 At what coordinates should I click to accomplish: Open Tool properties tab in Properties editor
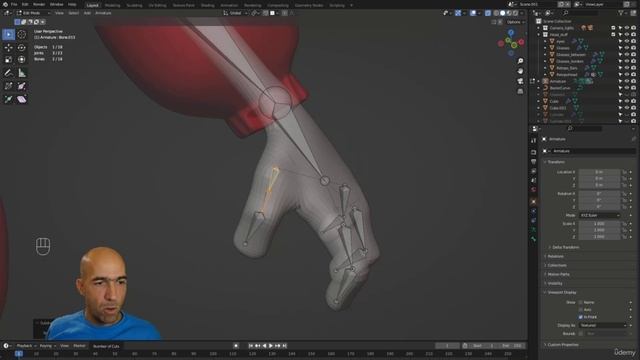pyautogui.click(x=533, y=140)
